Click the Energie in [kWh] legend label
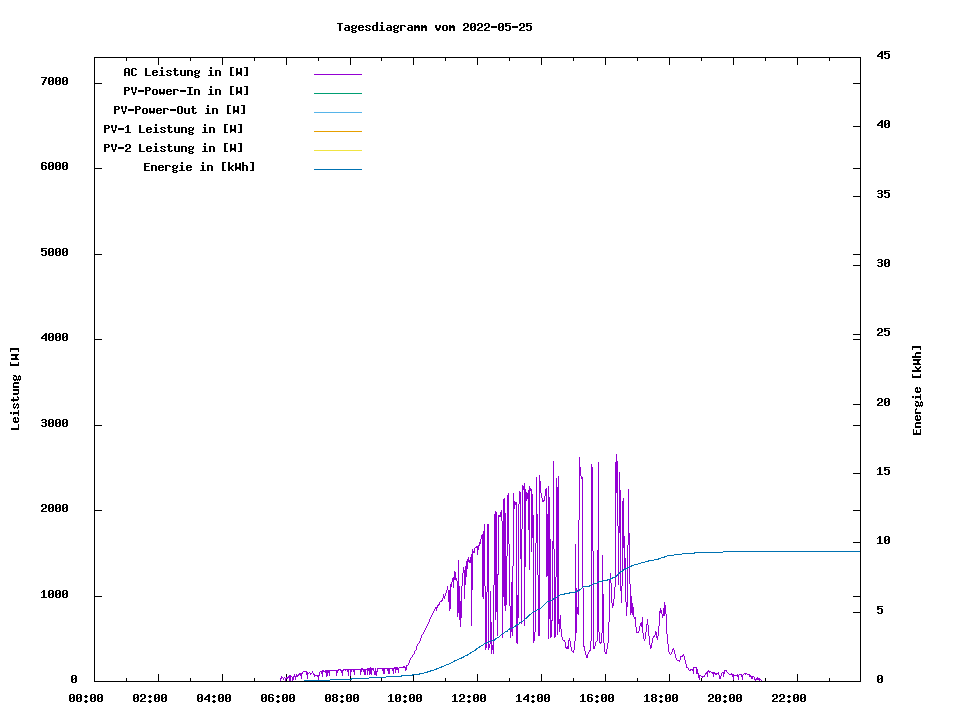Screen dimensions: 960x720 pos(199,167)
